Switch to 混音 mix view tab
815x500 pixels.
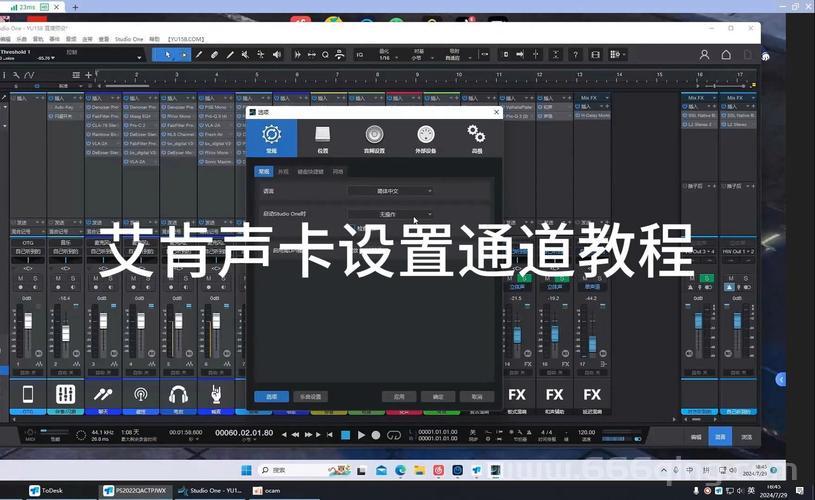pos(720,437)
